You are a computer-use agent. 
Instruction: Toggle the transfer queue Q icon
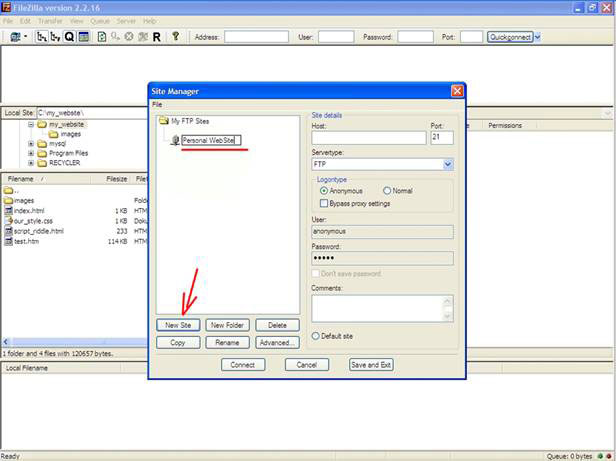click(69, 37)
